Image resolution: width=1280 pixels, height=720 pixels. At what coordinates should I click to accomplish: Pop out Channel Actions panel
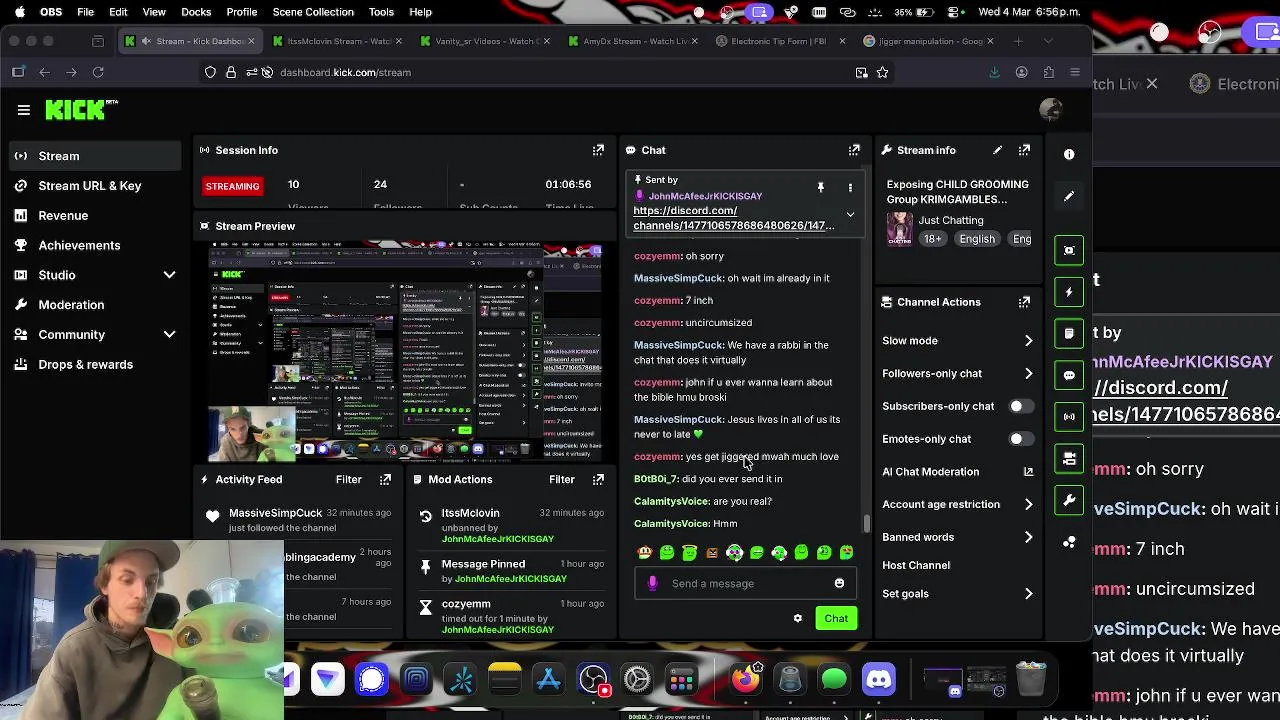(1024, 302)
